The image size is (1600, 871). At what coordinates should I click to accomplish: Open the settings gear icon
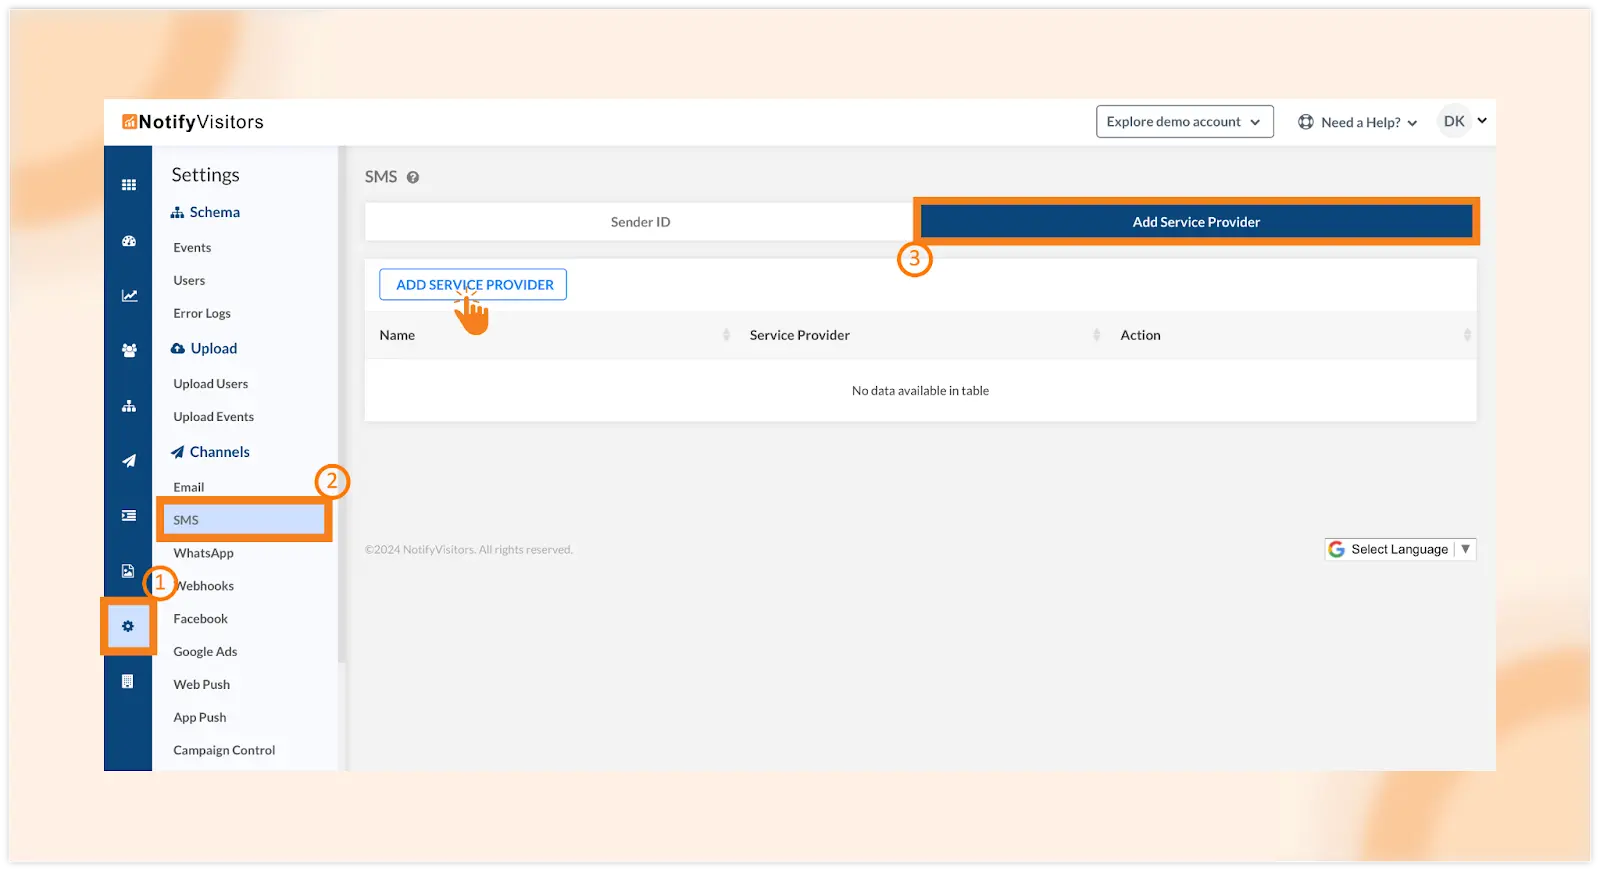coord(128,626)
